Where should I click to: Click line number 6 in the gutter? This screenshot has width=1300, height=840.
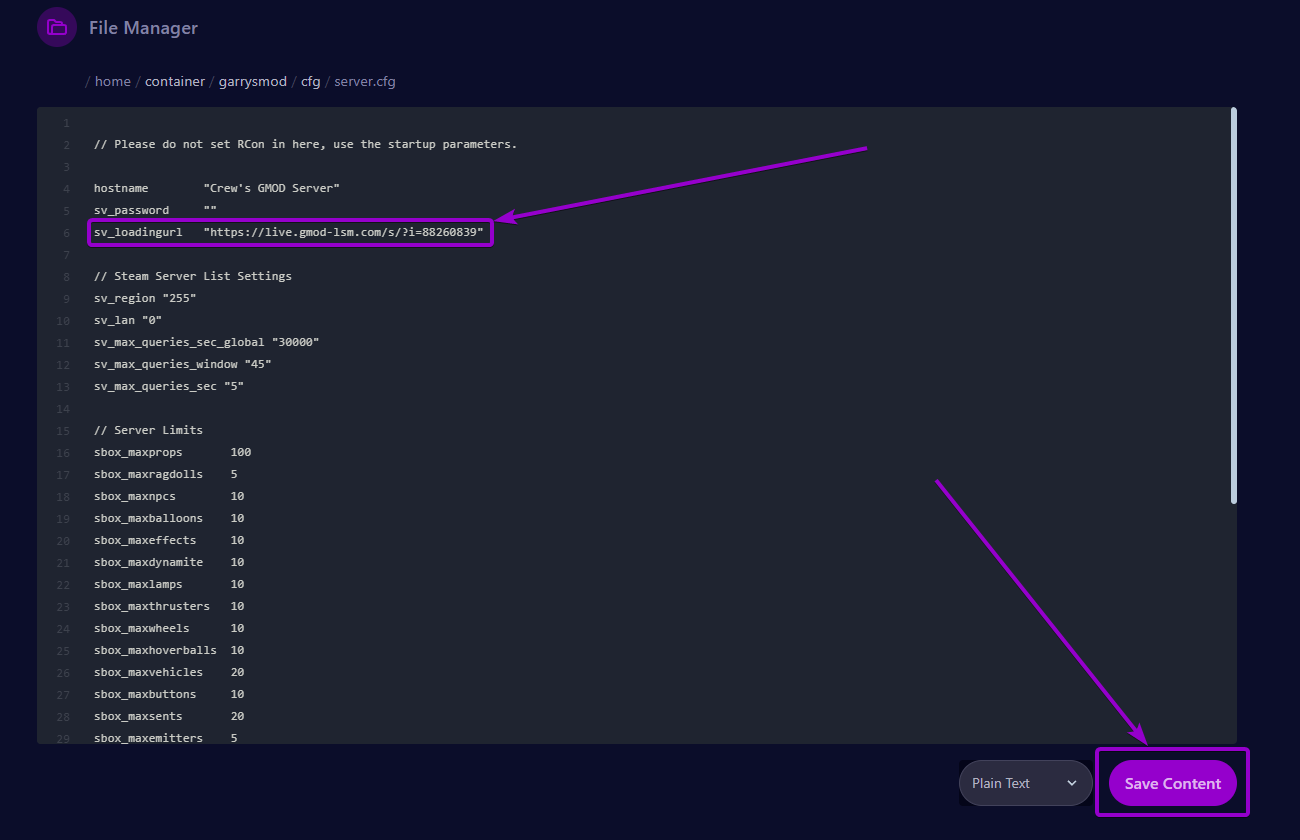click(65, 232)
